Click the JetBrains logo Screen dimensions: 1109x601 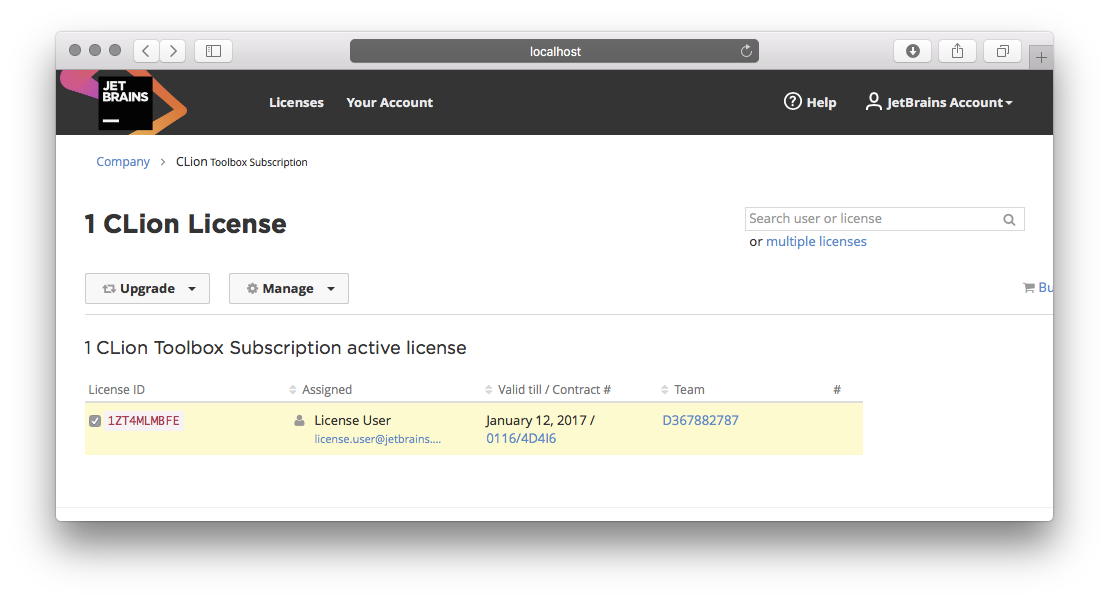125,102
